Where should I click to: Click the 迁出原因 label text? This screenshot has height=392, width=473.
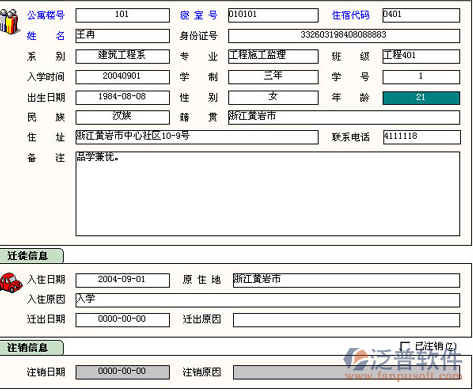point(202,319)
